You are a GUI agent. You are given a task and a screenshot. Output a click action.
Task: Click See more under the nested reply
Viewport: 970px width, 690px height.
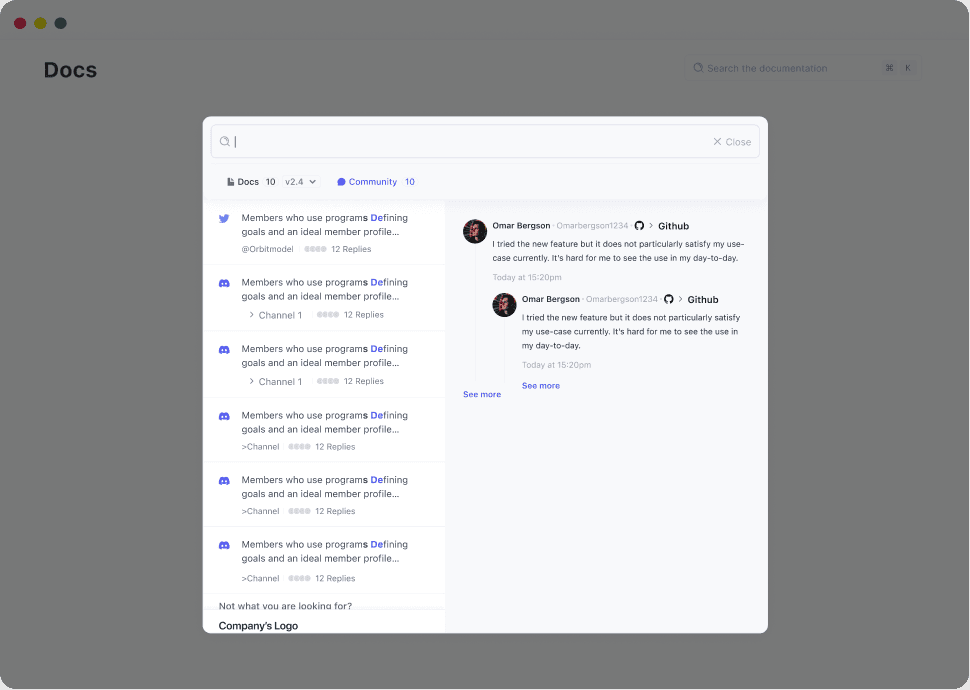[x=541, y=386]
